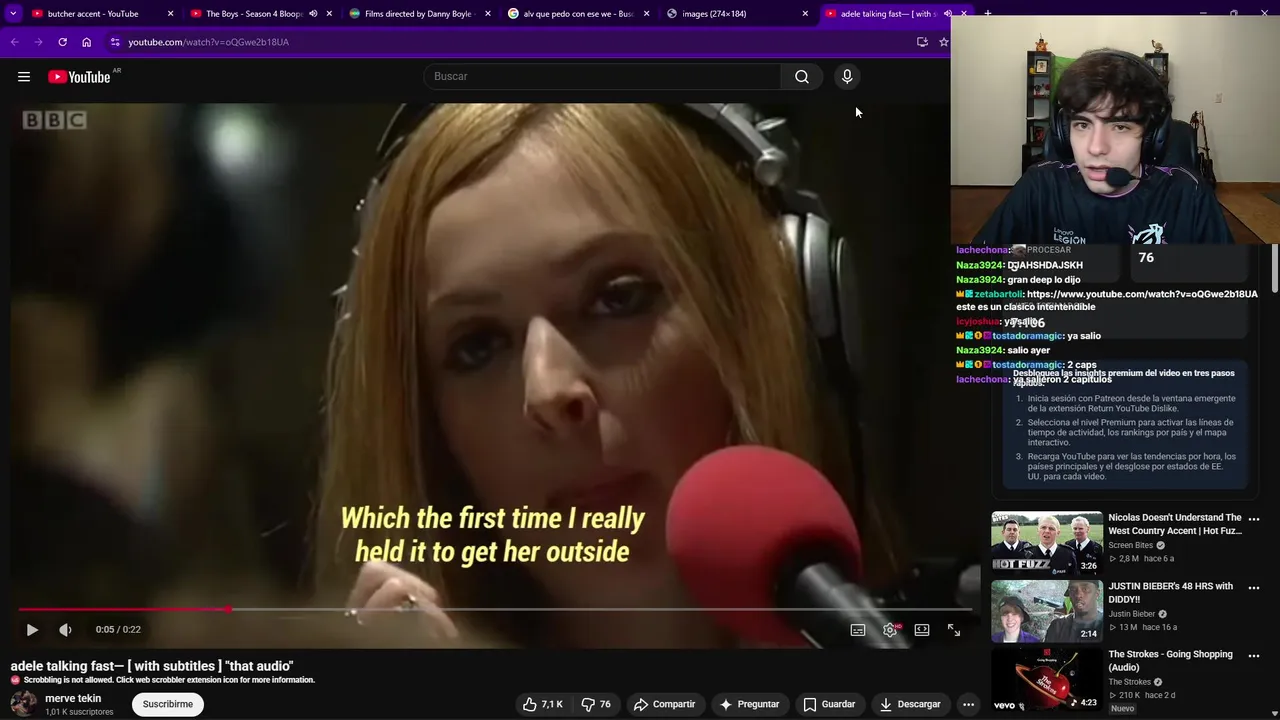
Task: Open the YouTube hamburger guide menu
Action: [24, 77]
